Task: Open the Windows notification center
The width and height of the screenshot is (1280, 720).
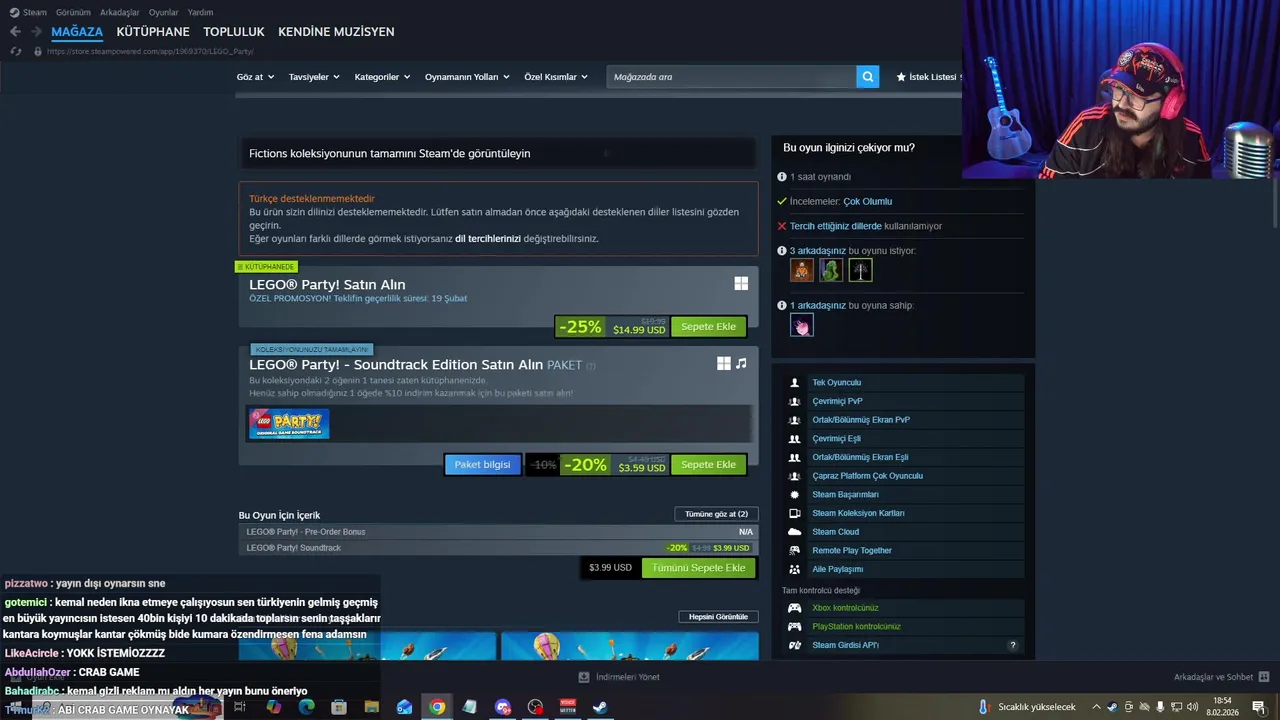Action: click(1259, 707)
